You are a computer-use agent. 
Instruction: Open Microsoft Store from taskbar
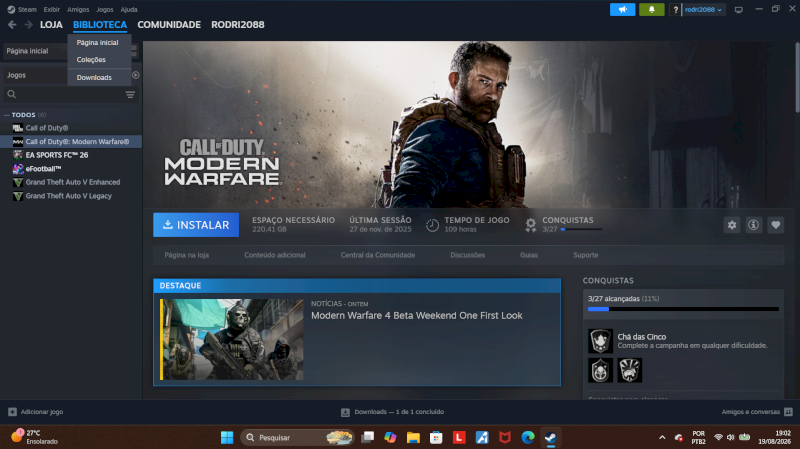[436, 437]
